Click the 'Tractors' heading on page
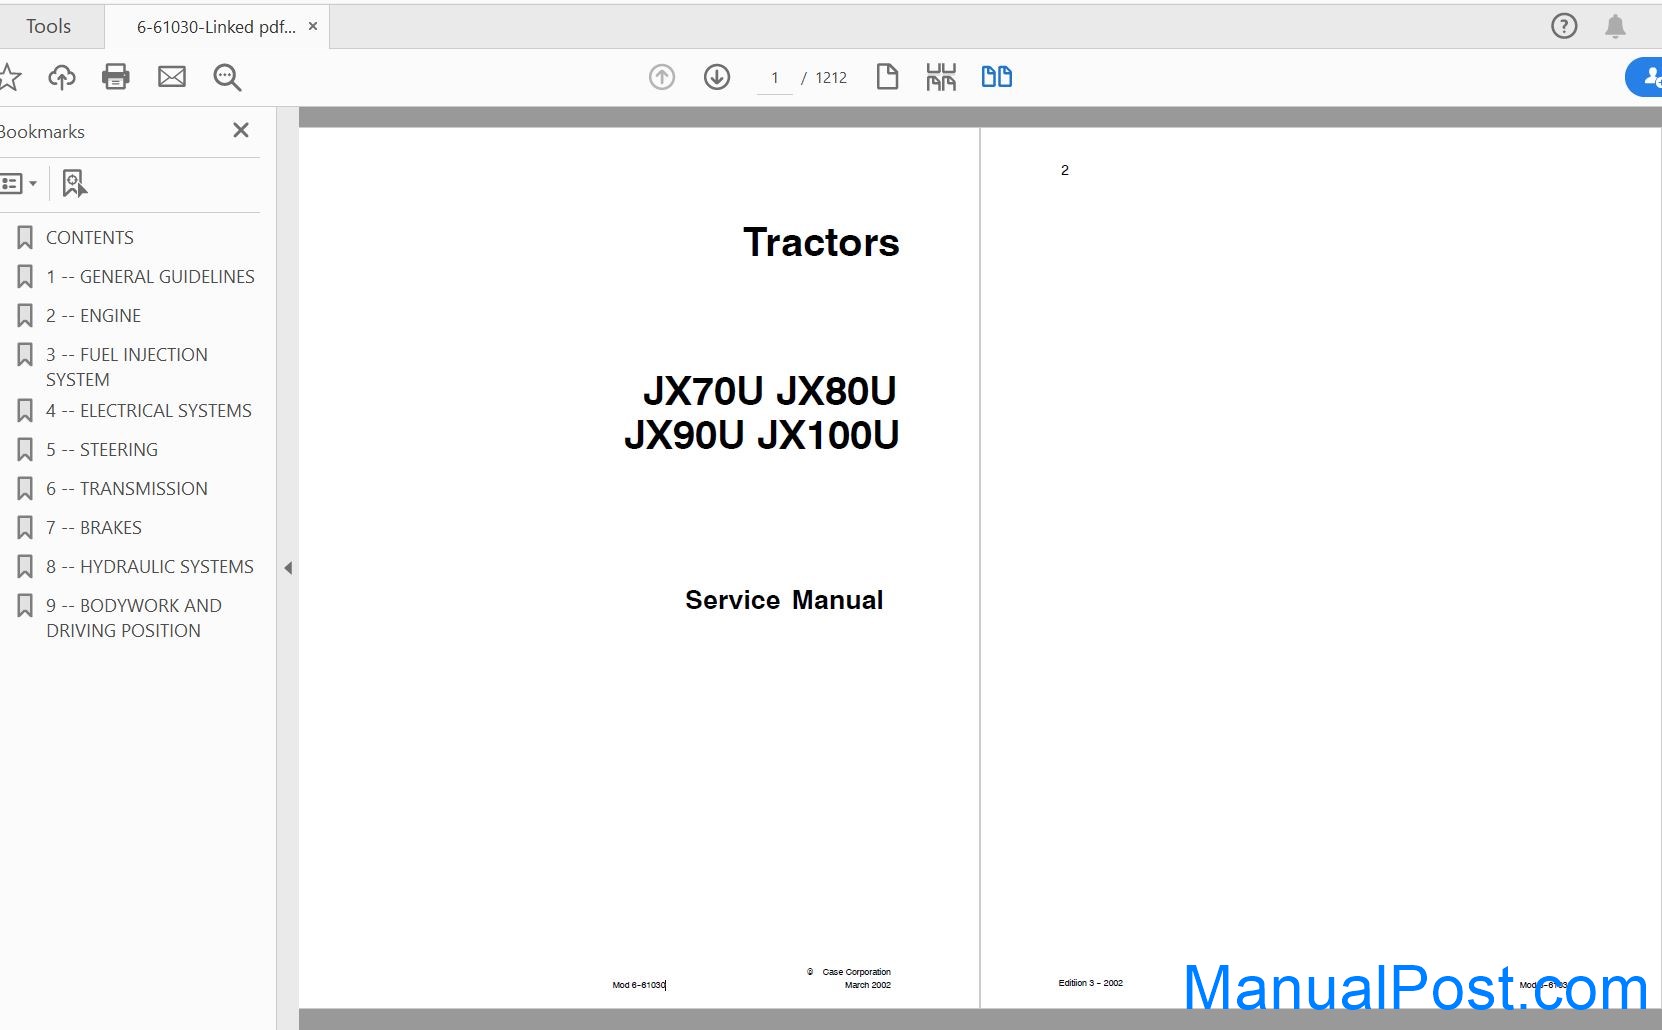 pyautogui.click(x=821, y=243)
